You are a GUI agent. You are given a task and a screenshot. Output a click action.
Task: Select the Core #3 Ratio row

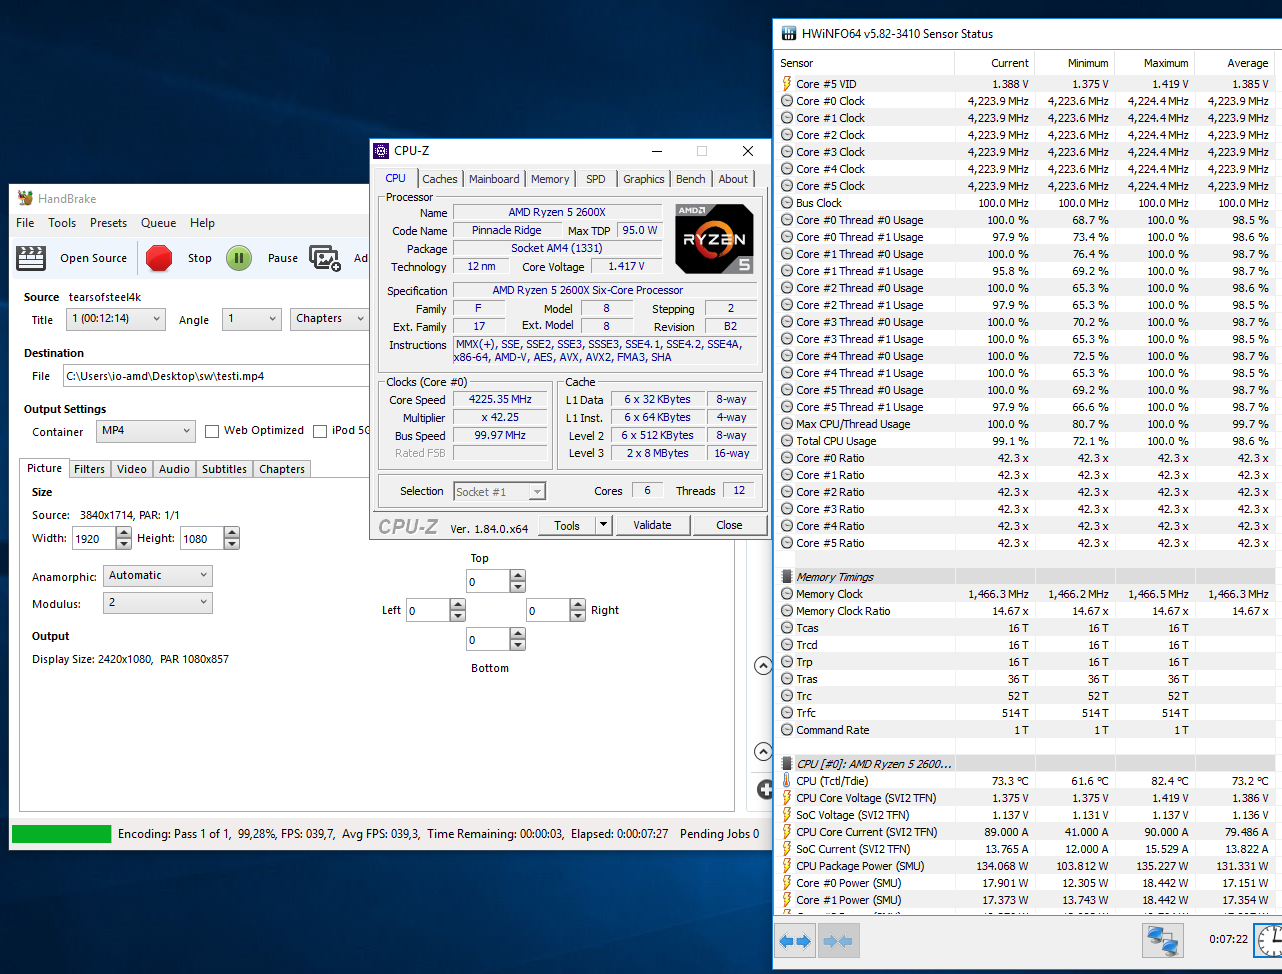1026,509
